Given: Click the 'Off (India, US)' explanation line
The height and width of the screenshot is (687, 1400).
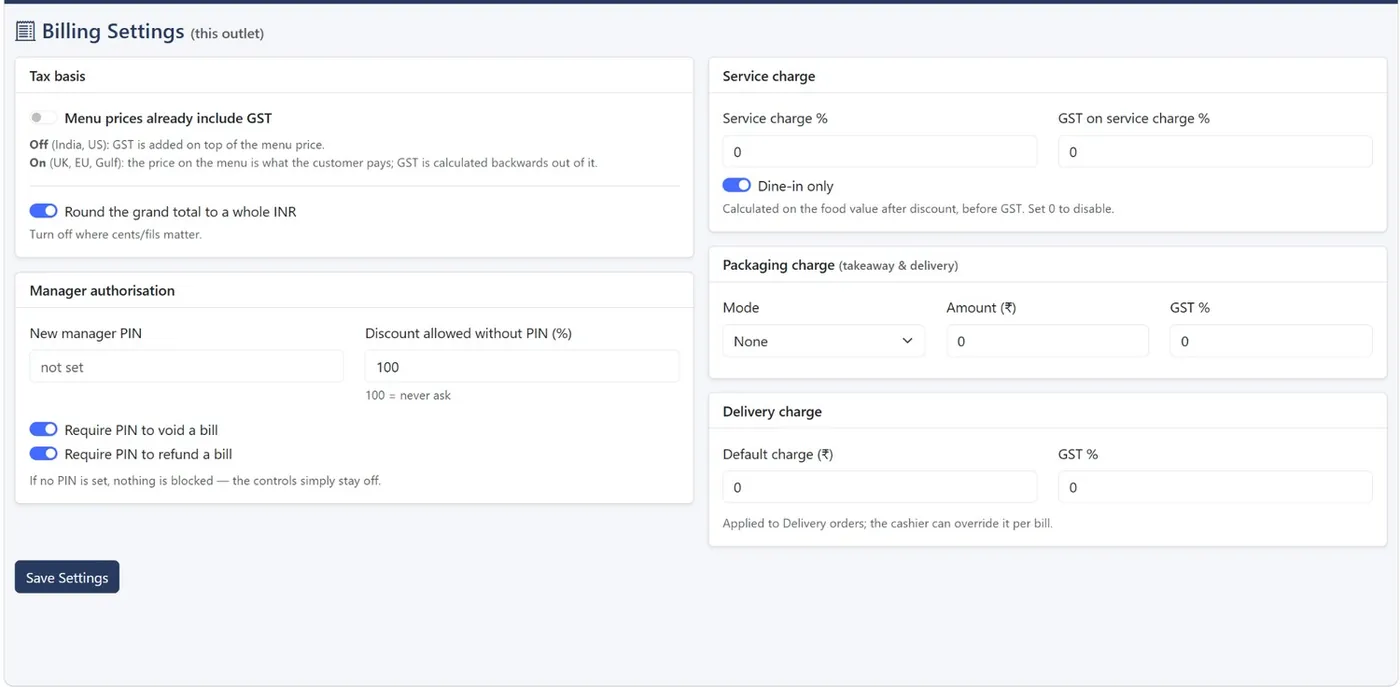Looking at the screenshot, I should [x=177, y=145].
